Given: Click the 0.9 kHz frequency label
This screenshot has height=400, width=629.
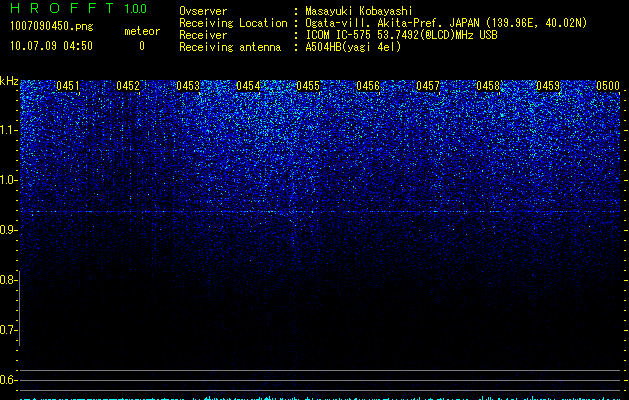Looking at the screenshot, I should click(8, 230).
